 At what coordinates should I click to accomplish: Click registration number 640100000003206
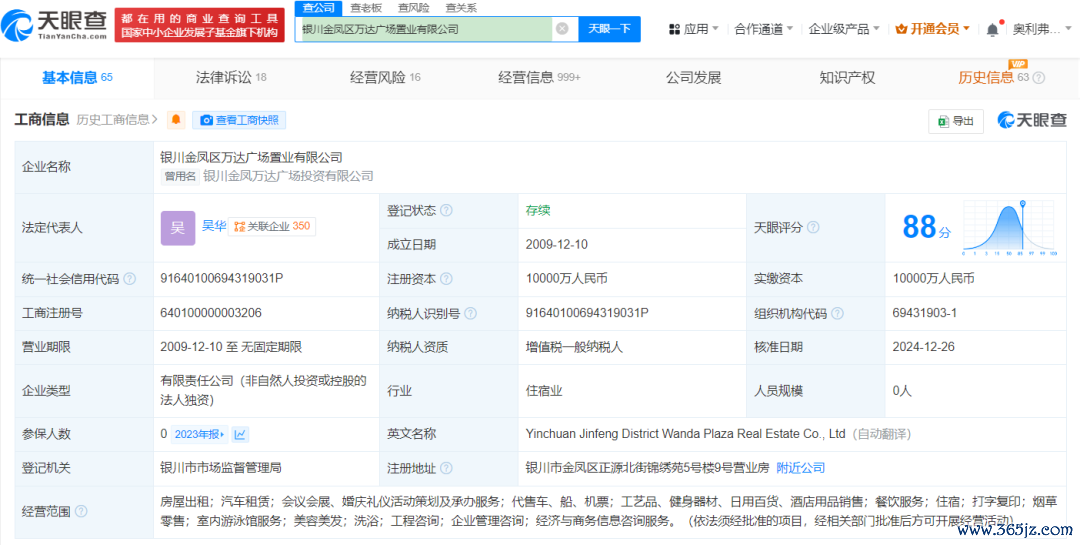click(x=211, y=313)
